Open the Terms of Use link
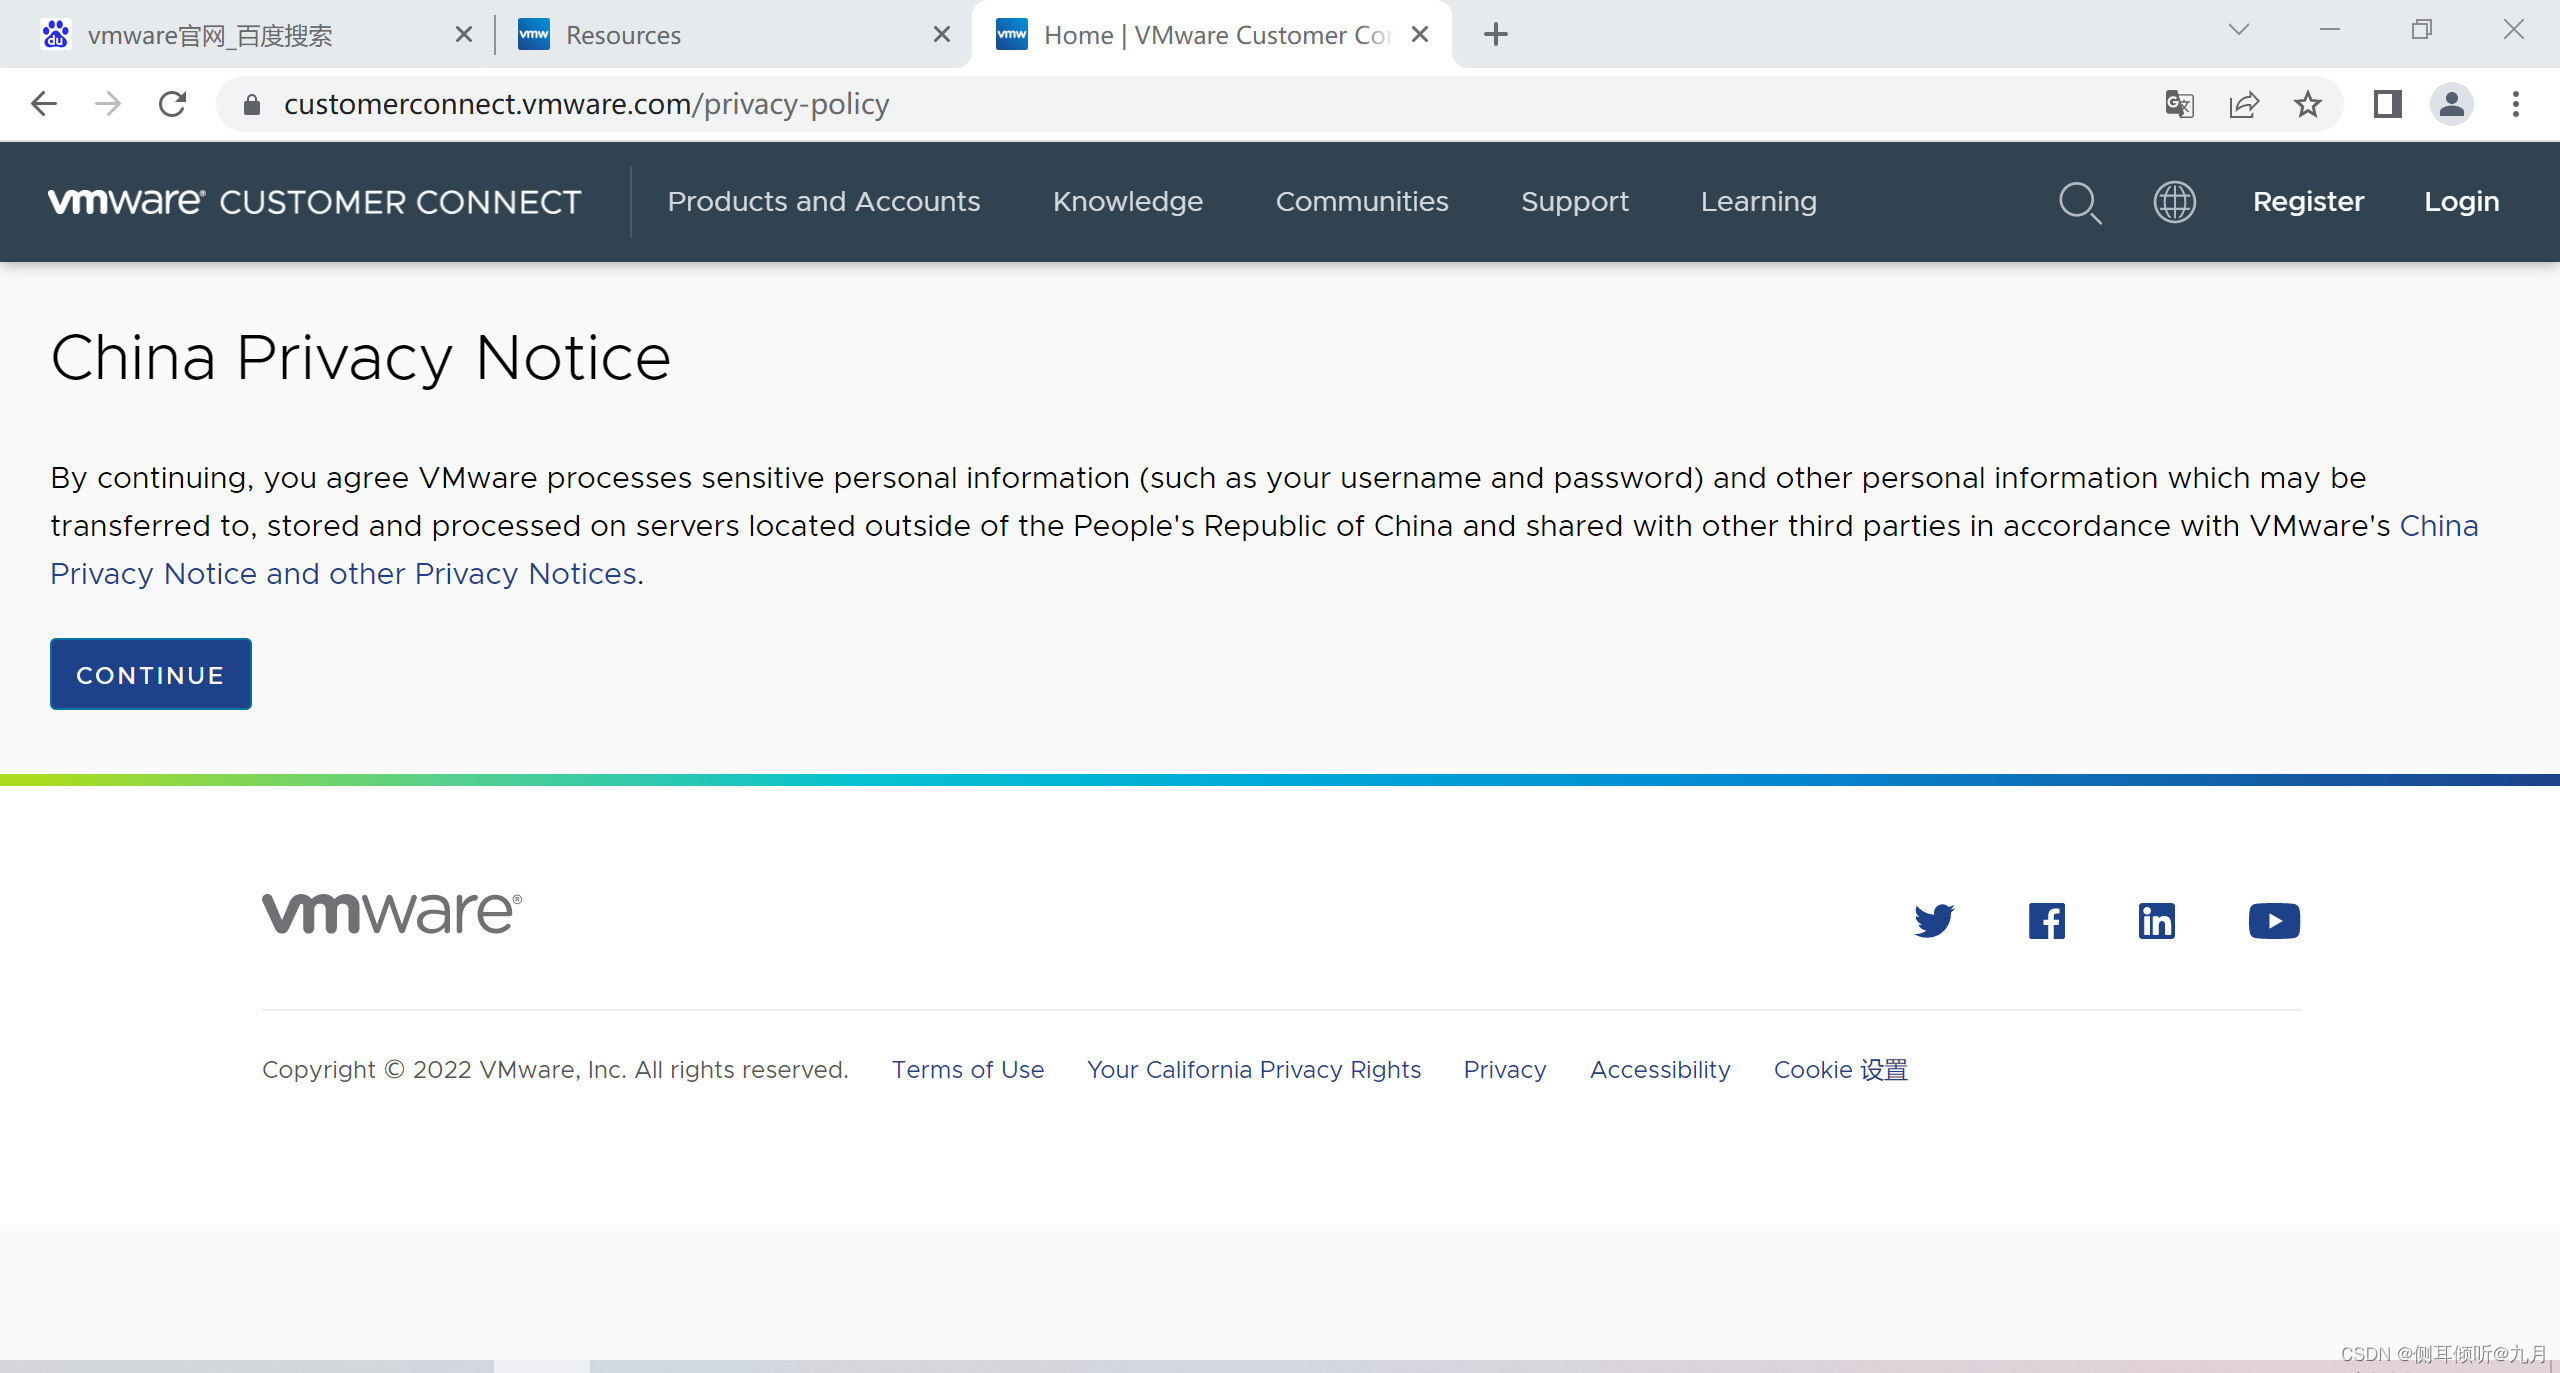 click(967, 1069)
